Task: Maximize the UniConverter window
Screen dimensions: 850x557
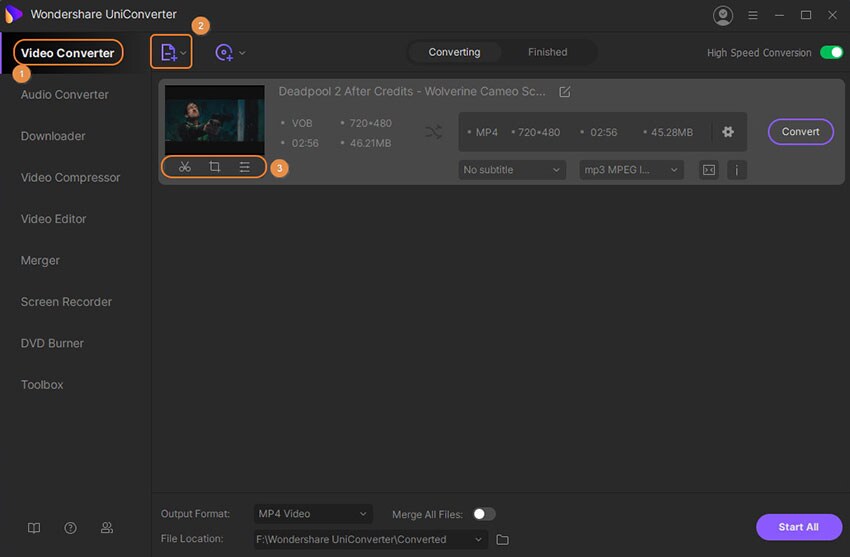Action: (806, 15)
